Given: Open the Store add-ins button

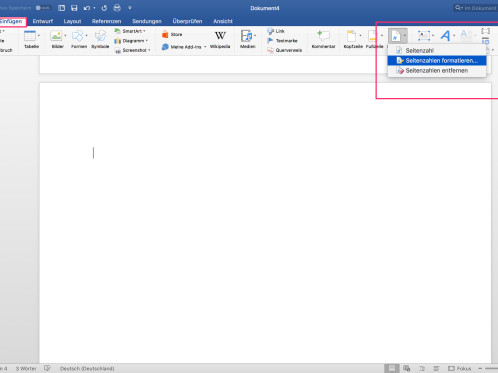Looking at the screenshot, I should click(172, 34).
